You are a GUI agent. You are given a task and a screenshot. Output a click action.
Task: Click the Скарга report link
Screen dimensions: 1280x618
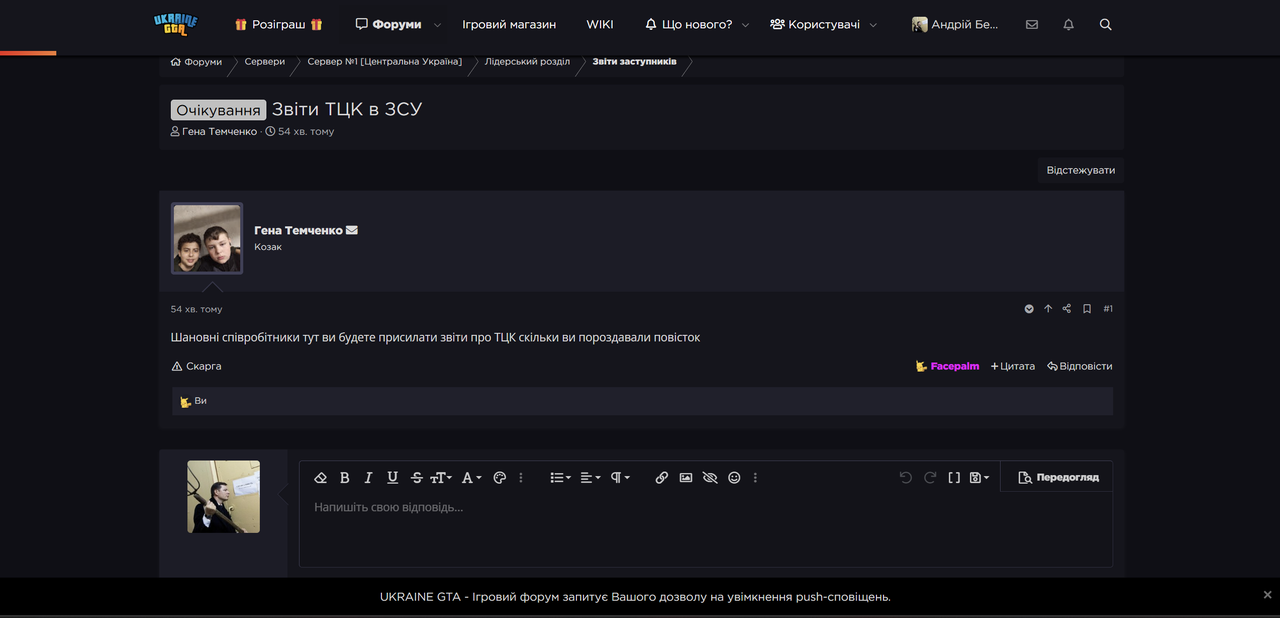point(197,366)
